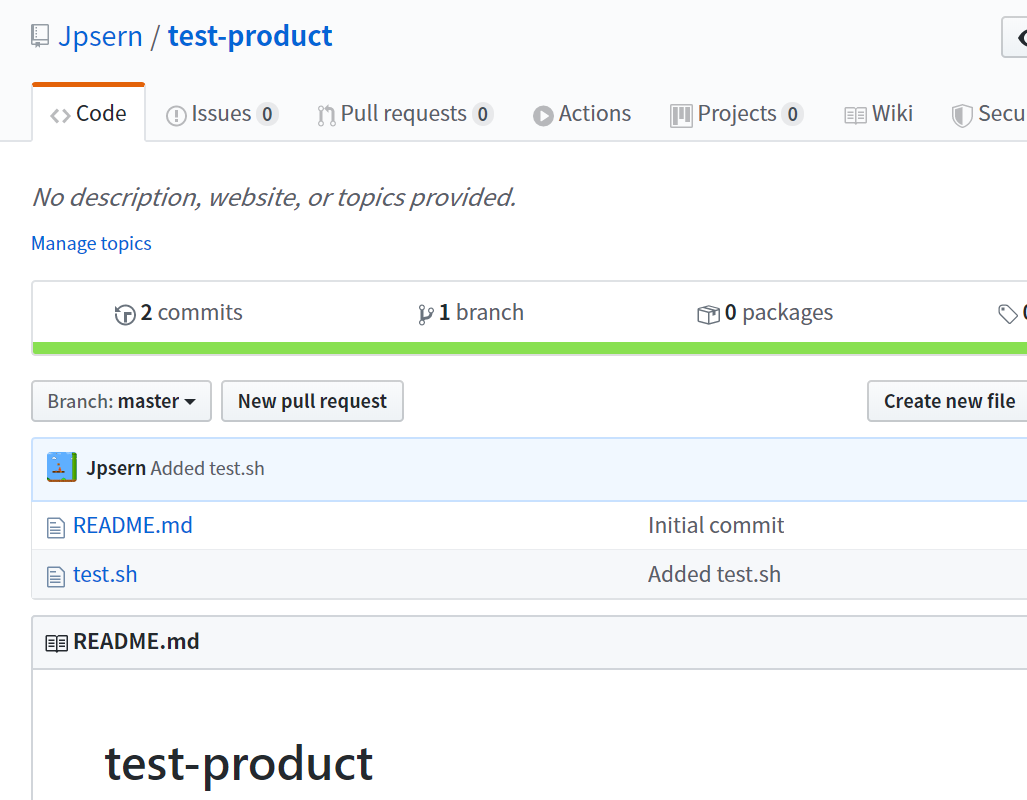This screenshot has height=800, width=1027.
Task: Click the branch icon near '1 branch'
Action: [x=426, y=312]
